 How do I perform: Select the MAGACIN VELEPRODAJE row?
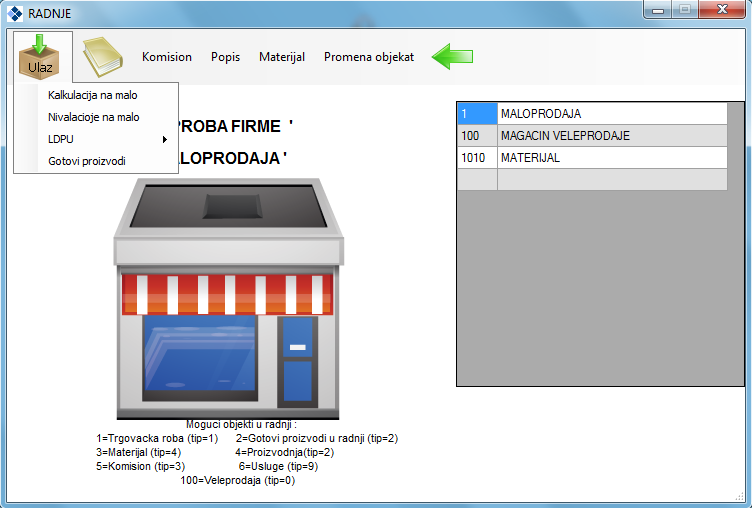point(611,135)
